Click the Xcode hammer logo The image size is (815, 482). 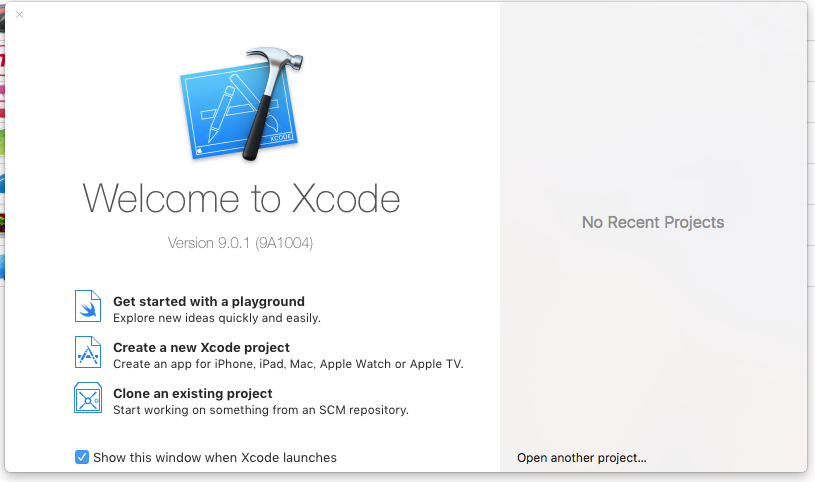click(242, 104)
